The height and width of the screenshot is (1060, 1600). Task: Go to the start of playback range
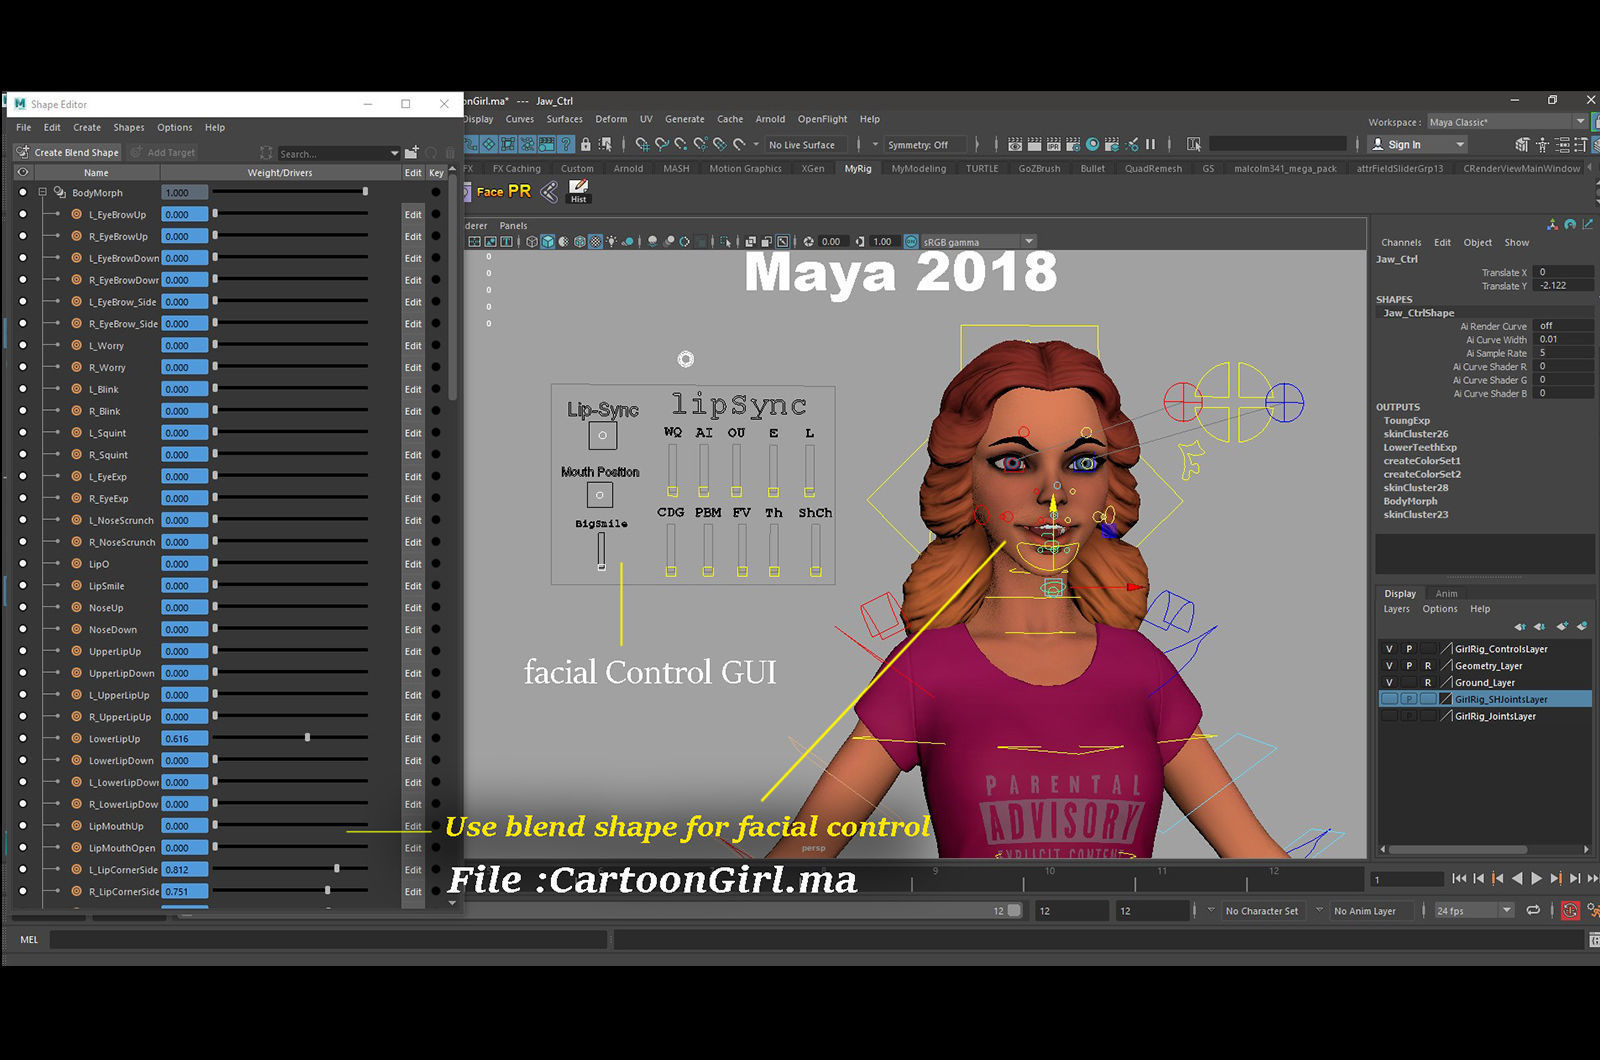tap(1459, 879)
